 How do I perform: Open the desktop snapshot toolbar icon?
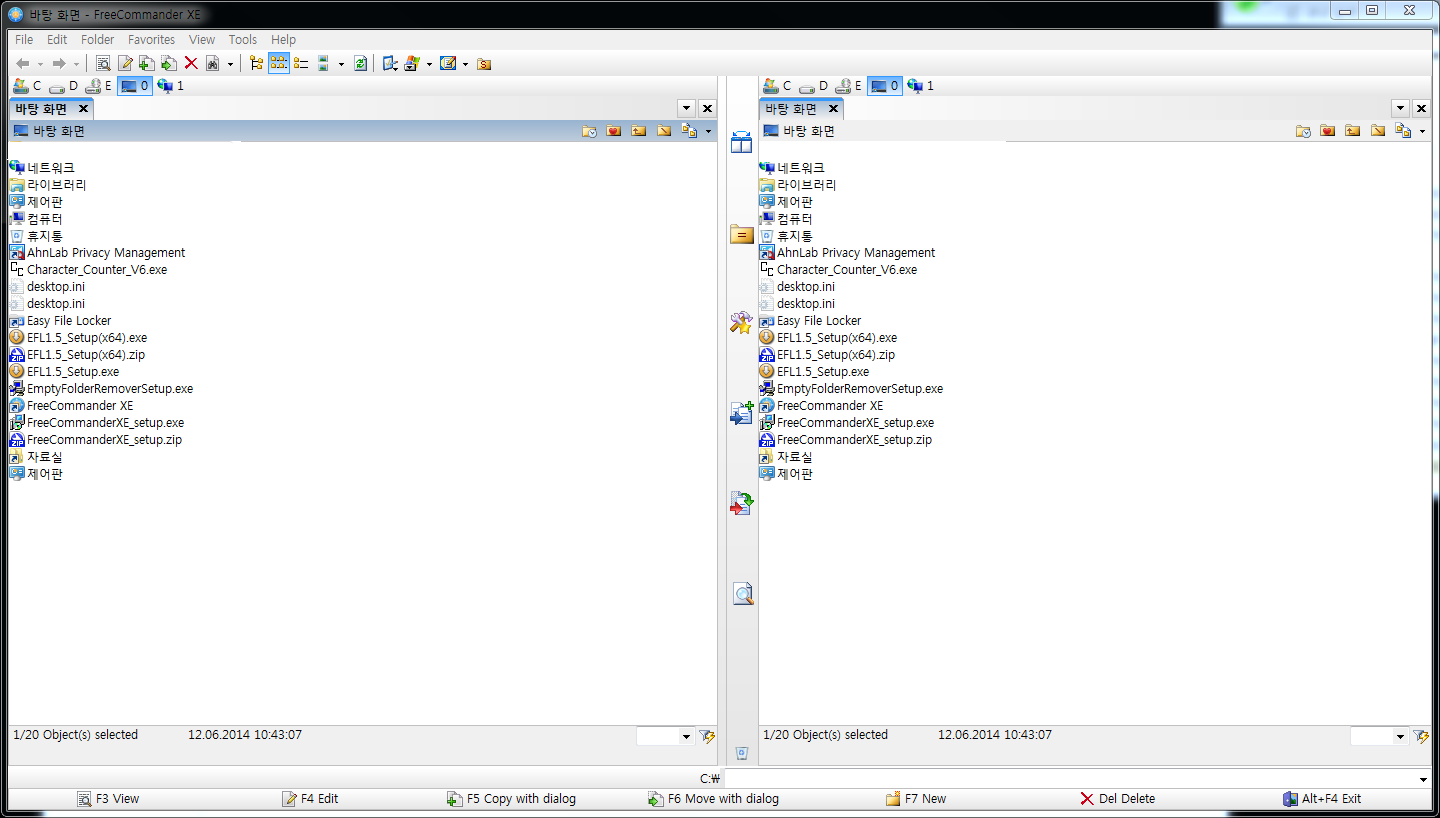click(x=390, y=63)
